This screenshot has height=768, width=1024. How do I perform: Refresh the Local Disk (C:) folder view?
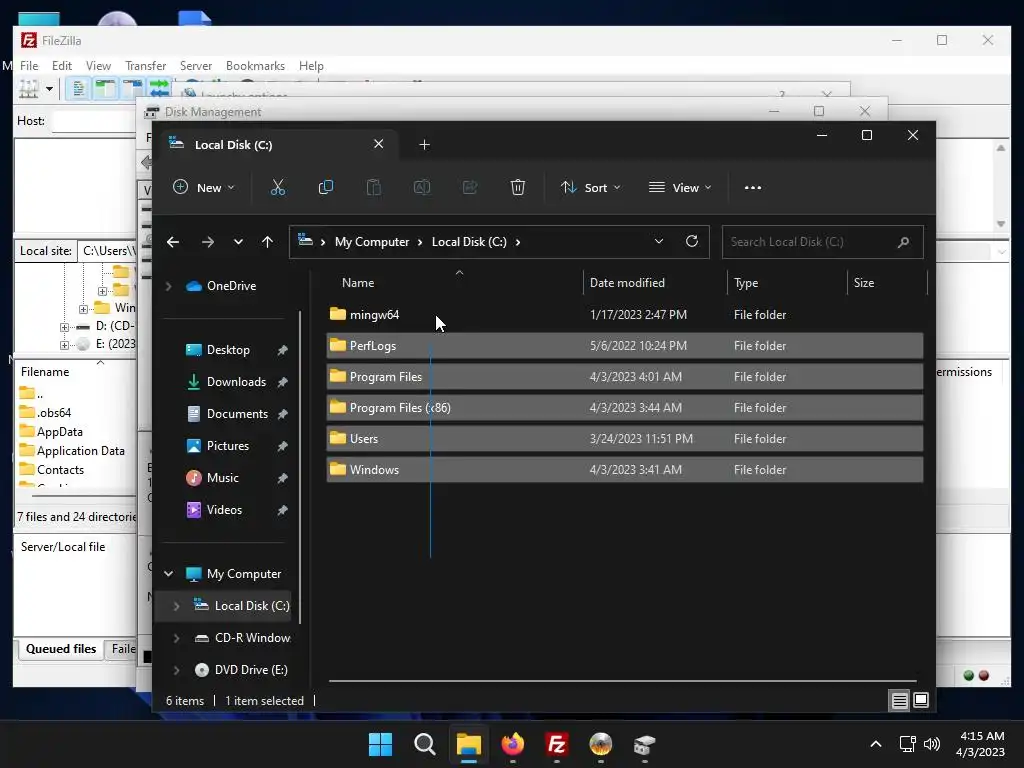pyautogui.click(x=692, y=242)
